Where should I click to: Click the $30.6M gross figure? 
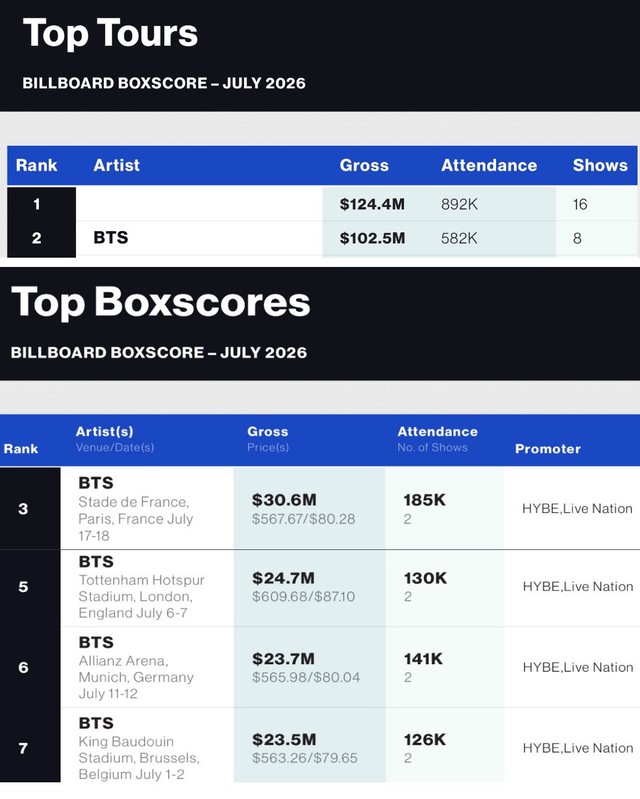click(x=284, y=499)
